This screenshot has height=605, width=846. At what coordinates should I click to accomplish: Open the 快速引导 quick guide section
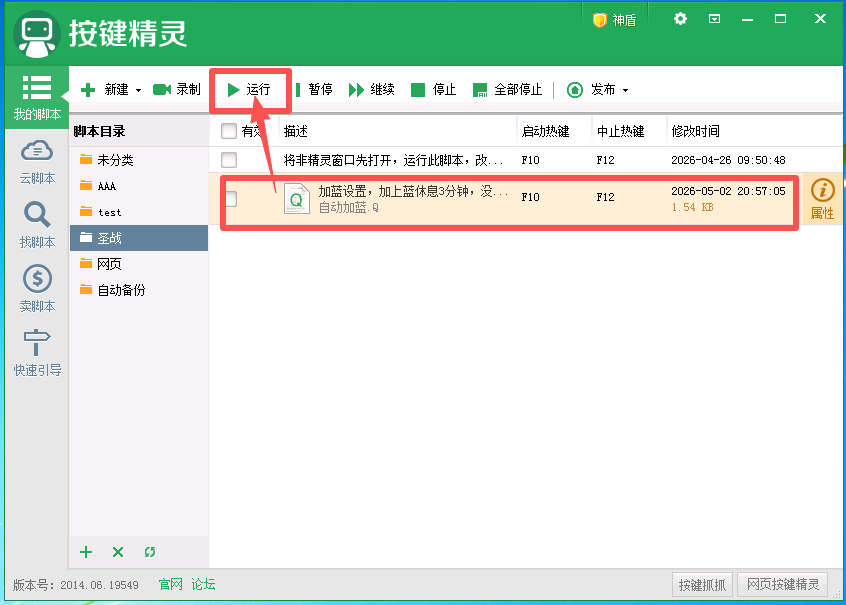pos(37,353)
